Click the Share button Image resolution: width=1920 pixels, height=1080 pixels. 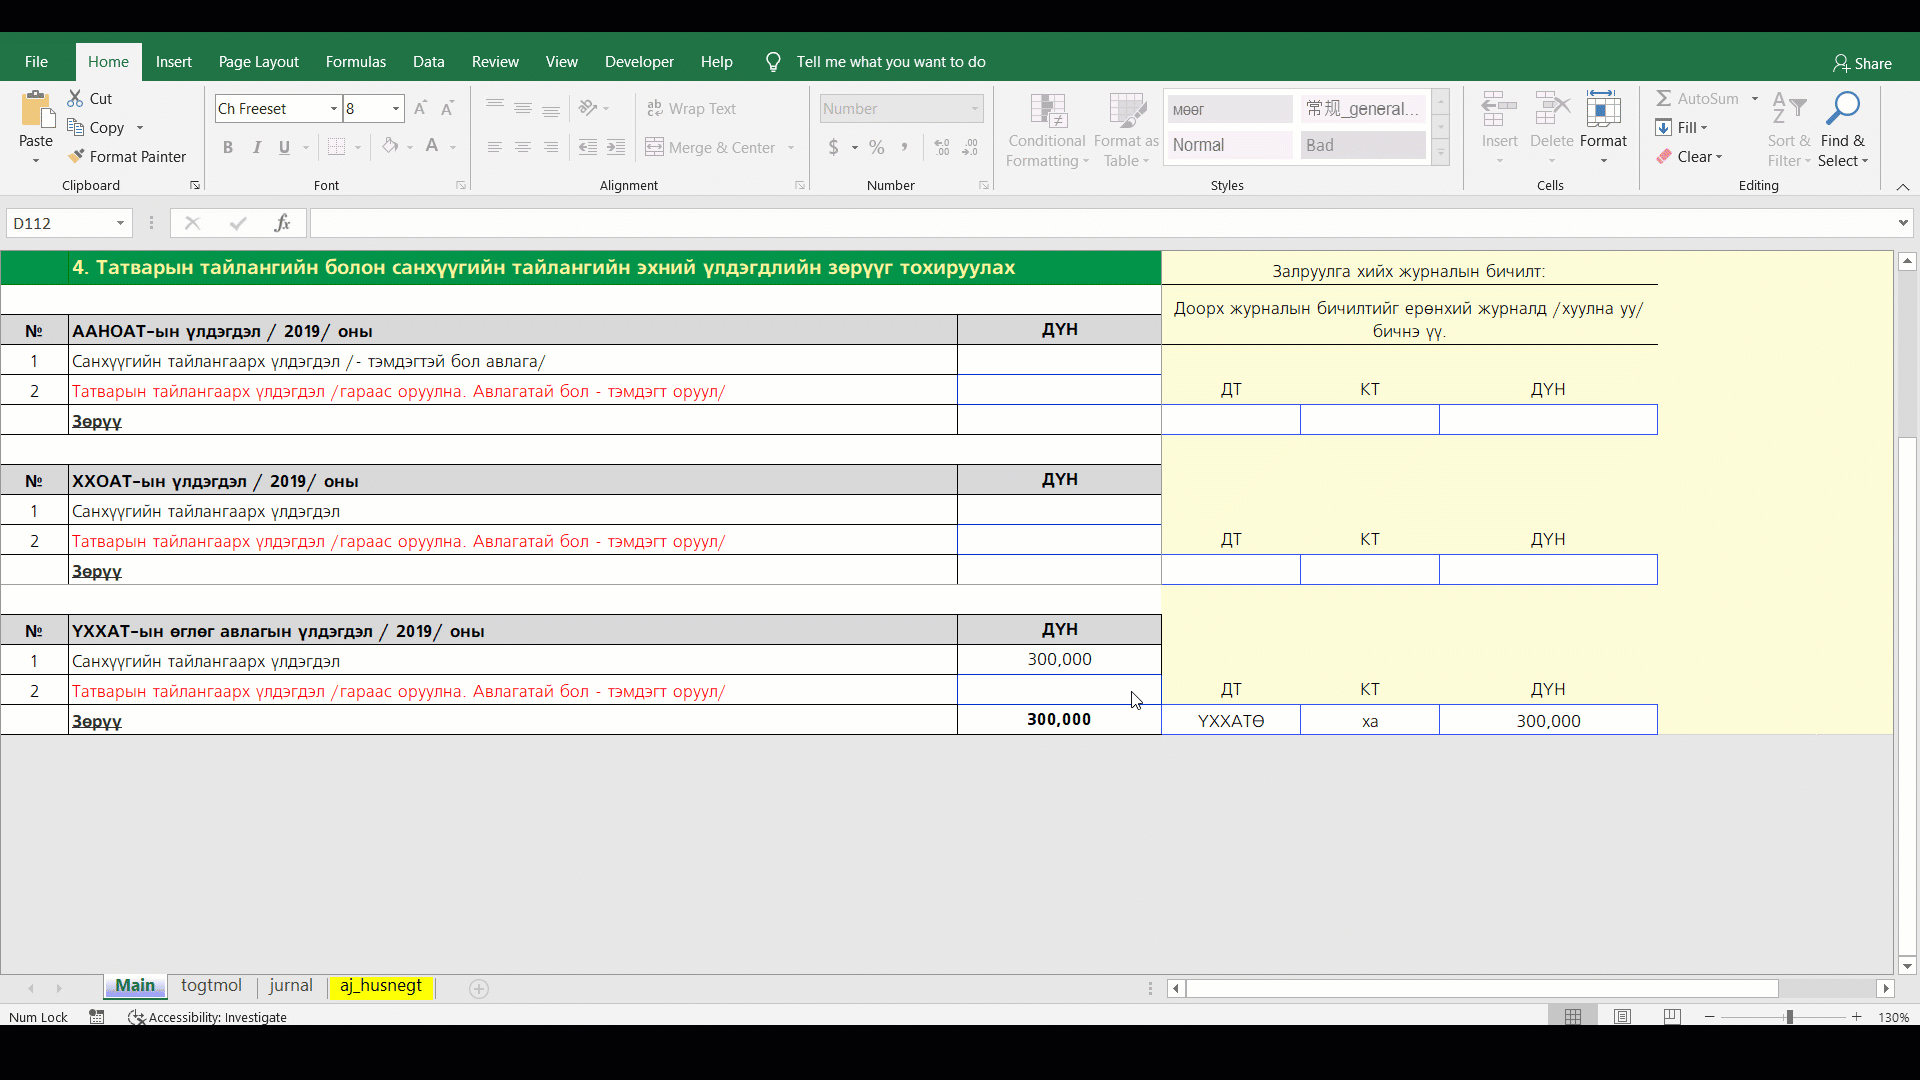[x=1861, y=63]
